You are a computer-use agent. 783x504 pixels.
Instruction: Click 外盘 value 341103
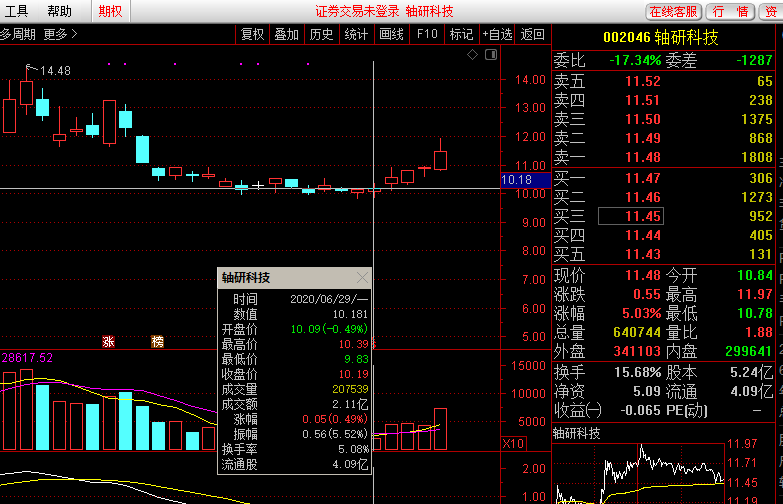[x=637, y=351]
